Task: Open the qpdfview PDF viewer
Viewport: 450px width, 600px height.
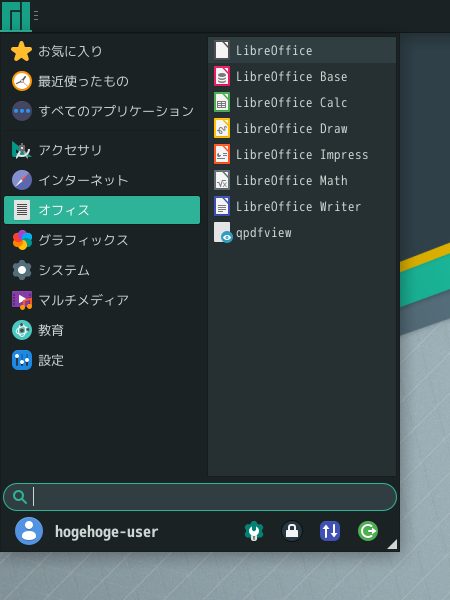Action: (x=302, y=233)
